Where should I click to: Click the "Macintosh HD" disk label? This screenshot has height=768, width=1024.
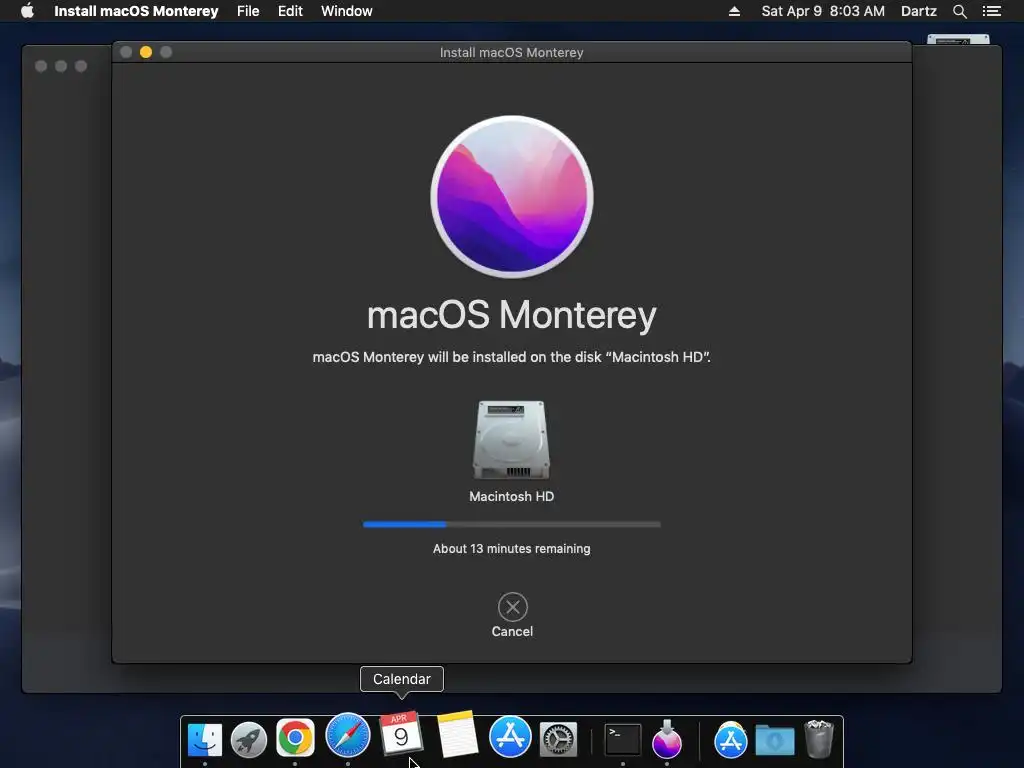tap(511, 496)
